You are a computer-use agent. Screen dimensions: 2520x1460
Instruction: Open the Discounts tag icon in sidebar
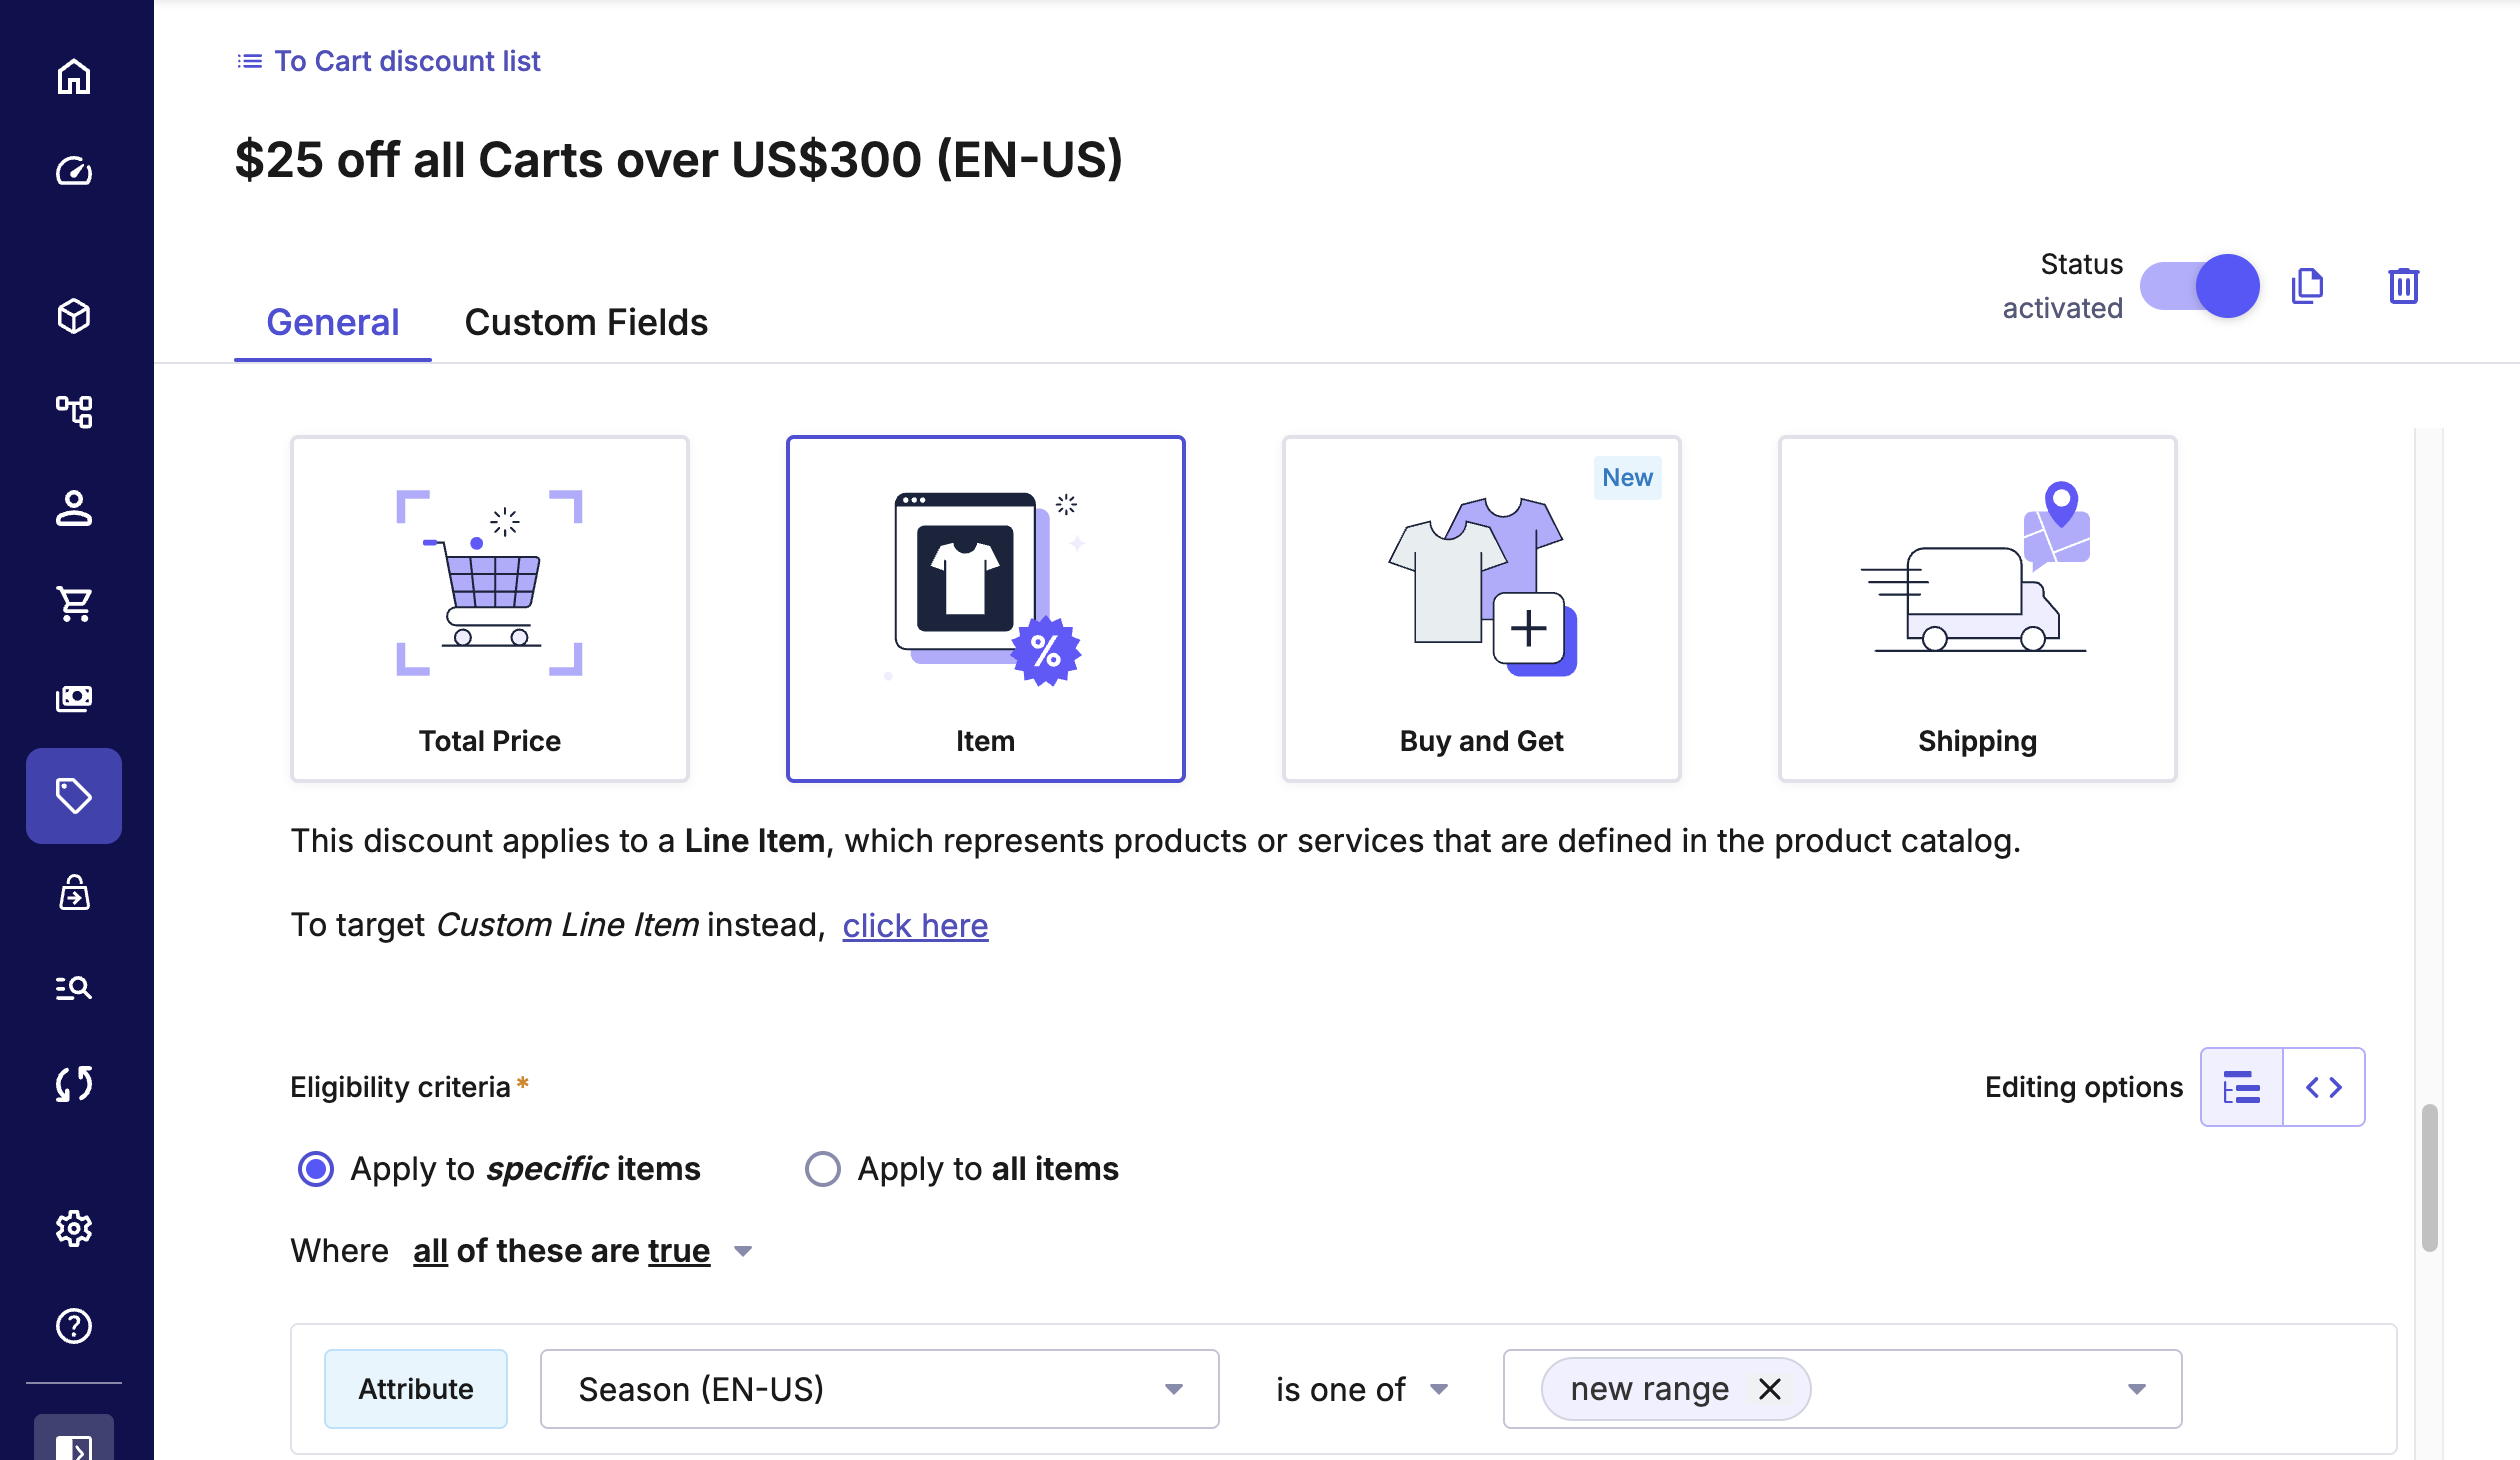click(x=74, y=796)
